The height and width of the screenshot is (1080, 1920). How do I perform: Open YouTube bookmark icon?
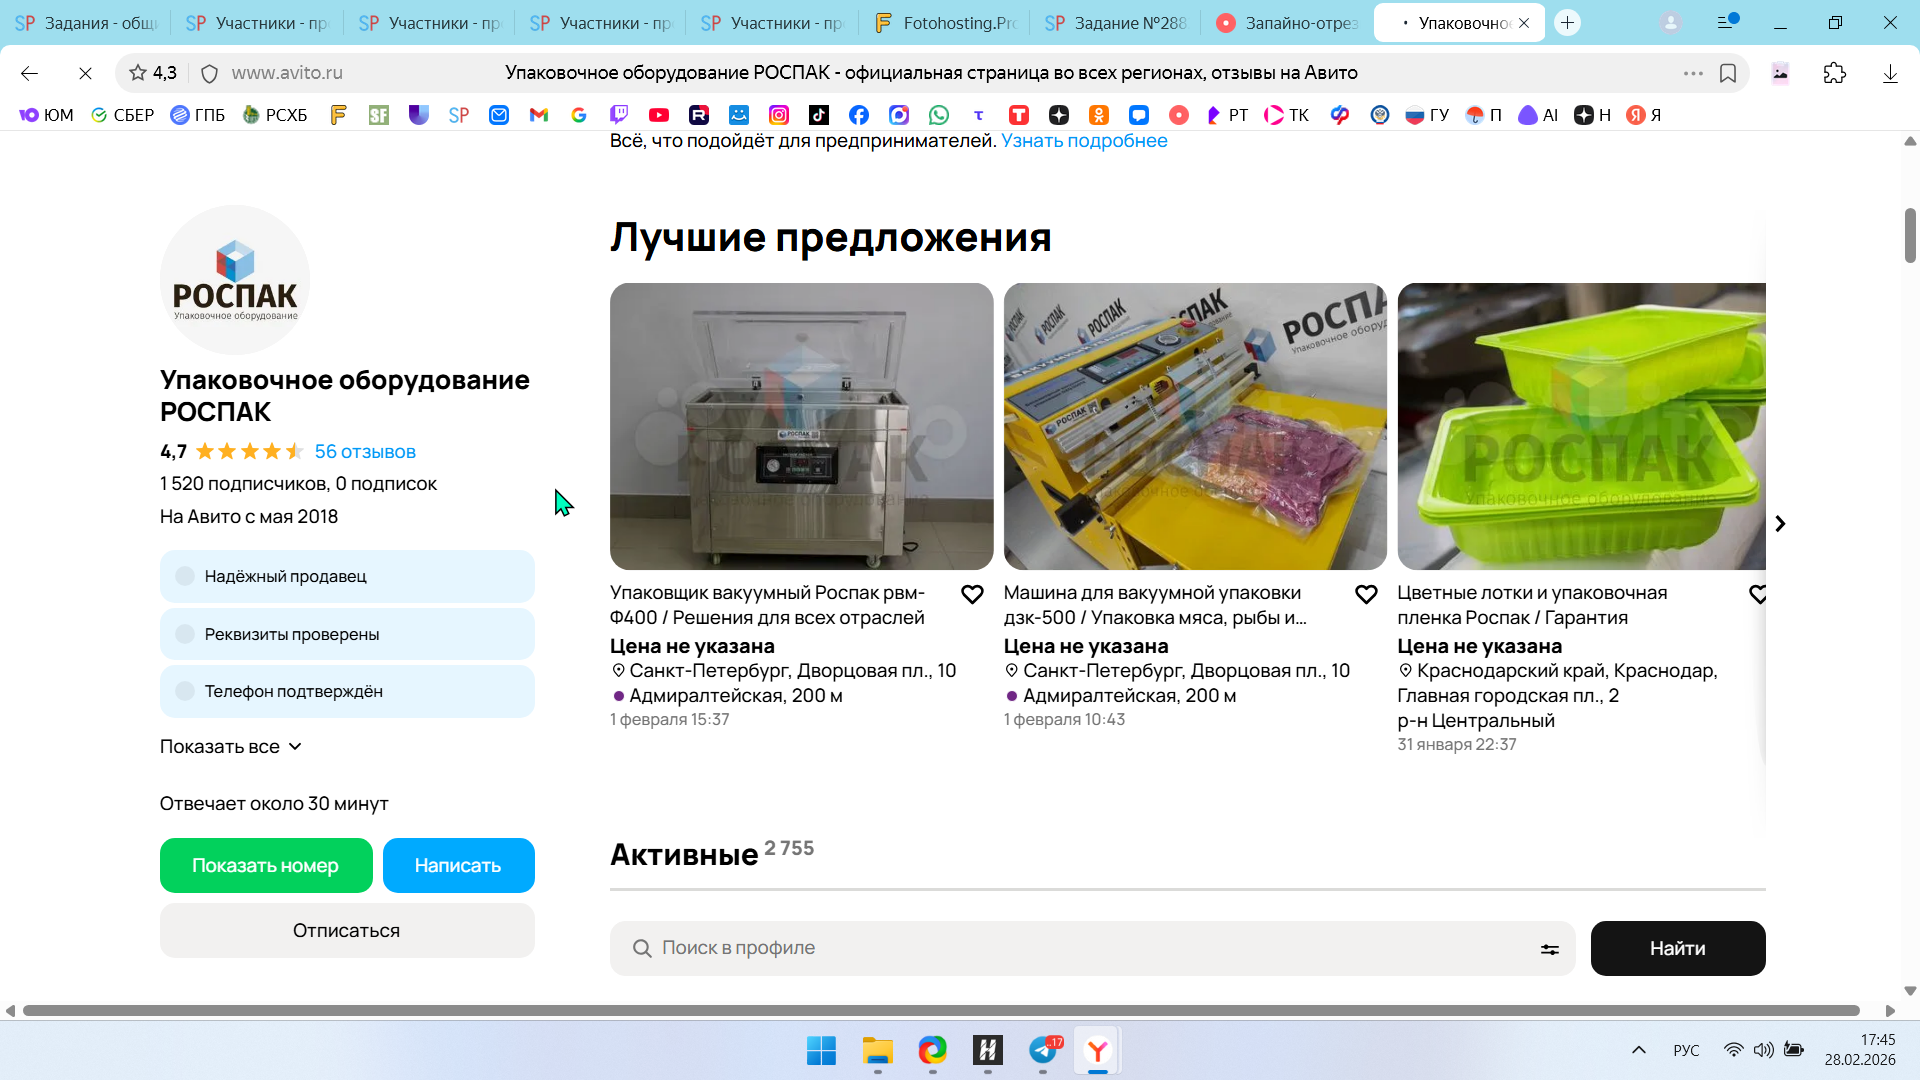(658, 115)
